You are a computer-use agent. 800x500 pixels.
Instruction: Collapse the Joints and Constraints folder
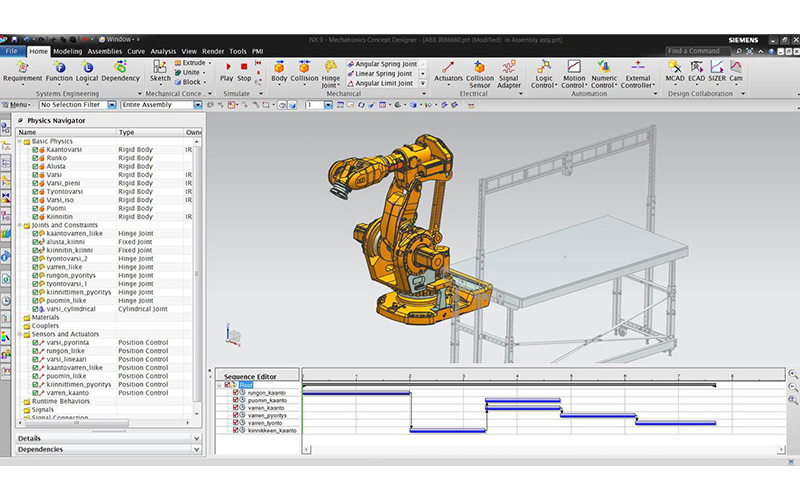pos(20,225)
